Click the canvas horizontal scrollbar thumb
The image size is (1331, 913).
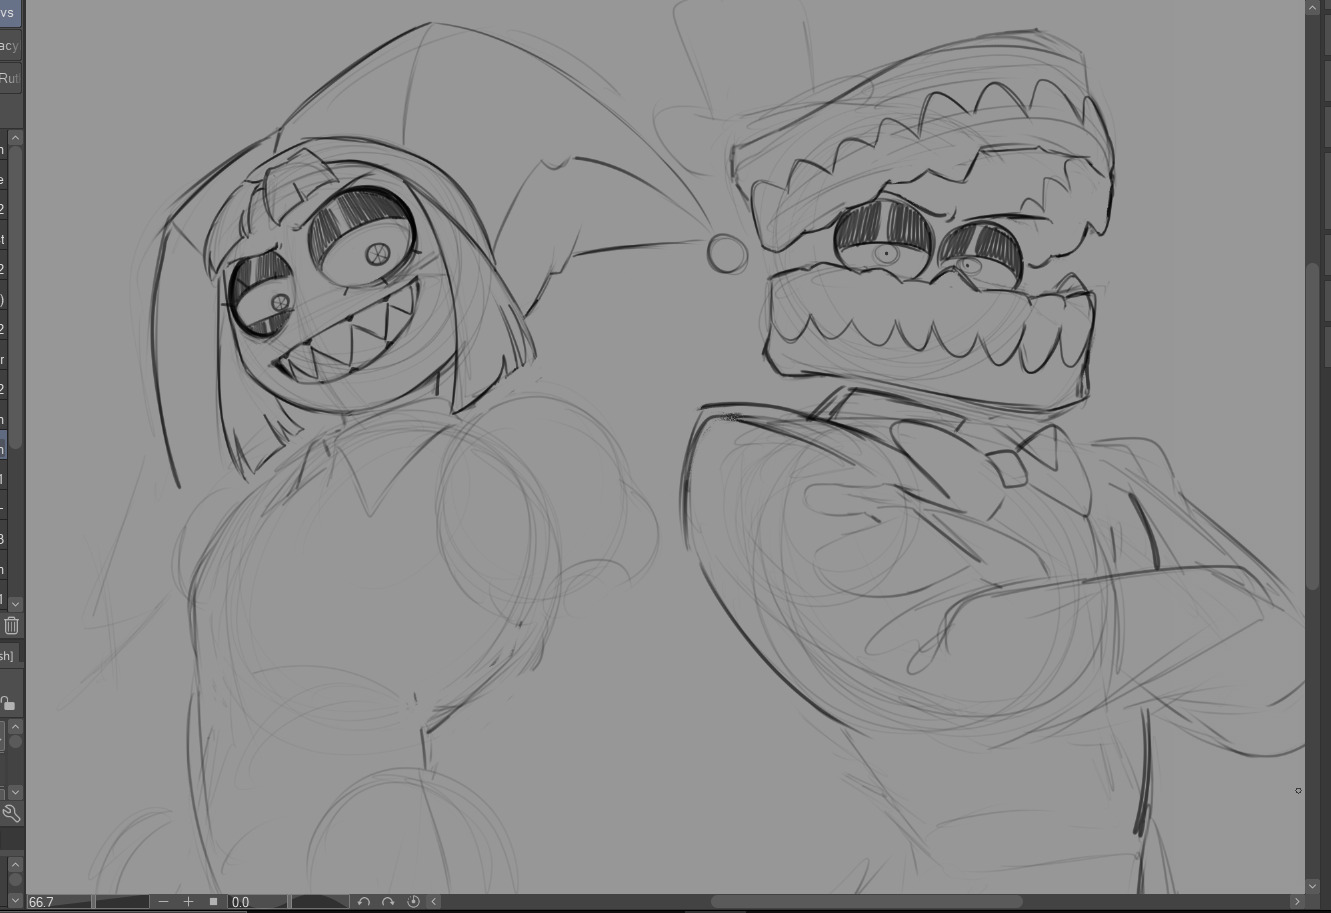point(866,901)
